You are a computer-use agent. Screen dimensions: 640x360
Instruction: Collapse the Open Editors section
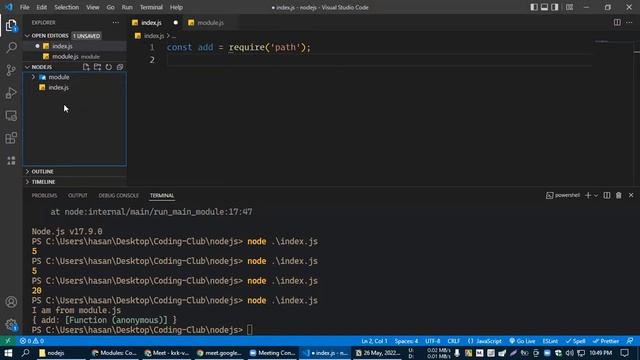coord(27,36)
